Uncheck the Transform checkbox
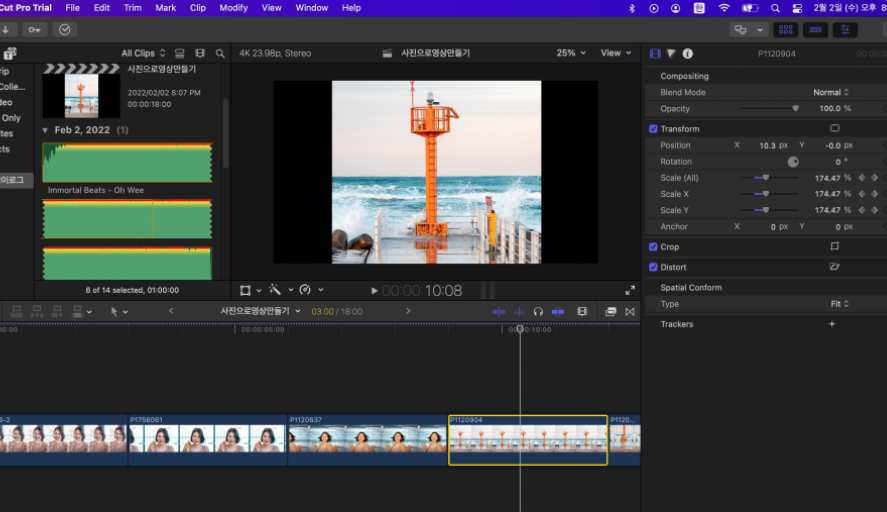 (653, 129)
